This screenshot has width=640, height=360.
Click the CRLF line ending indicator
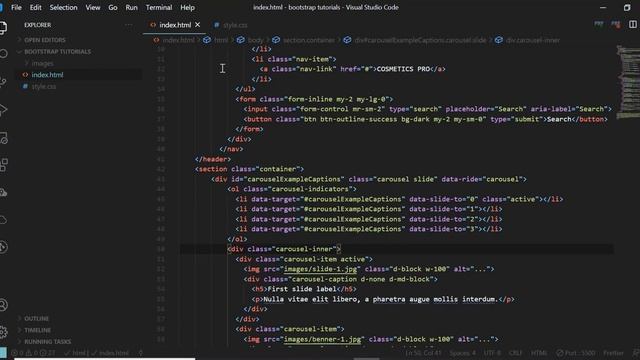coord(516,353)
